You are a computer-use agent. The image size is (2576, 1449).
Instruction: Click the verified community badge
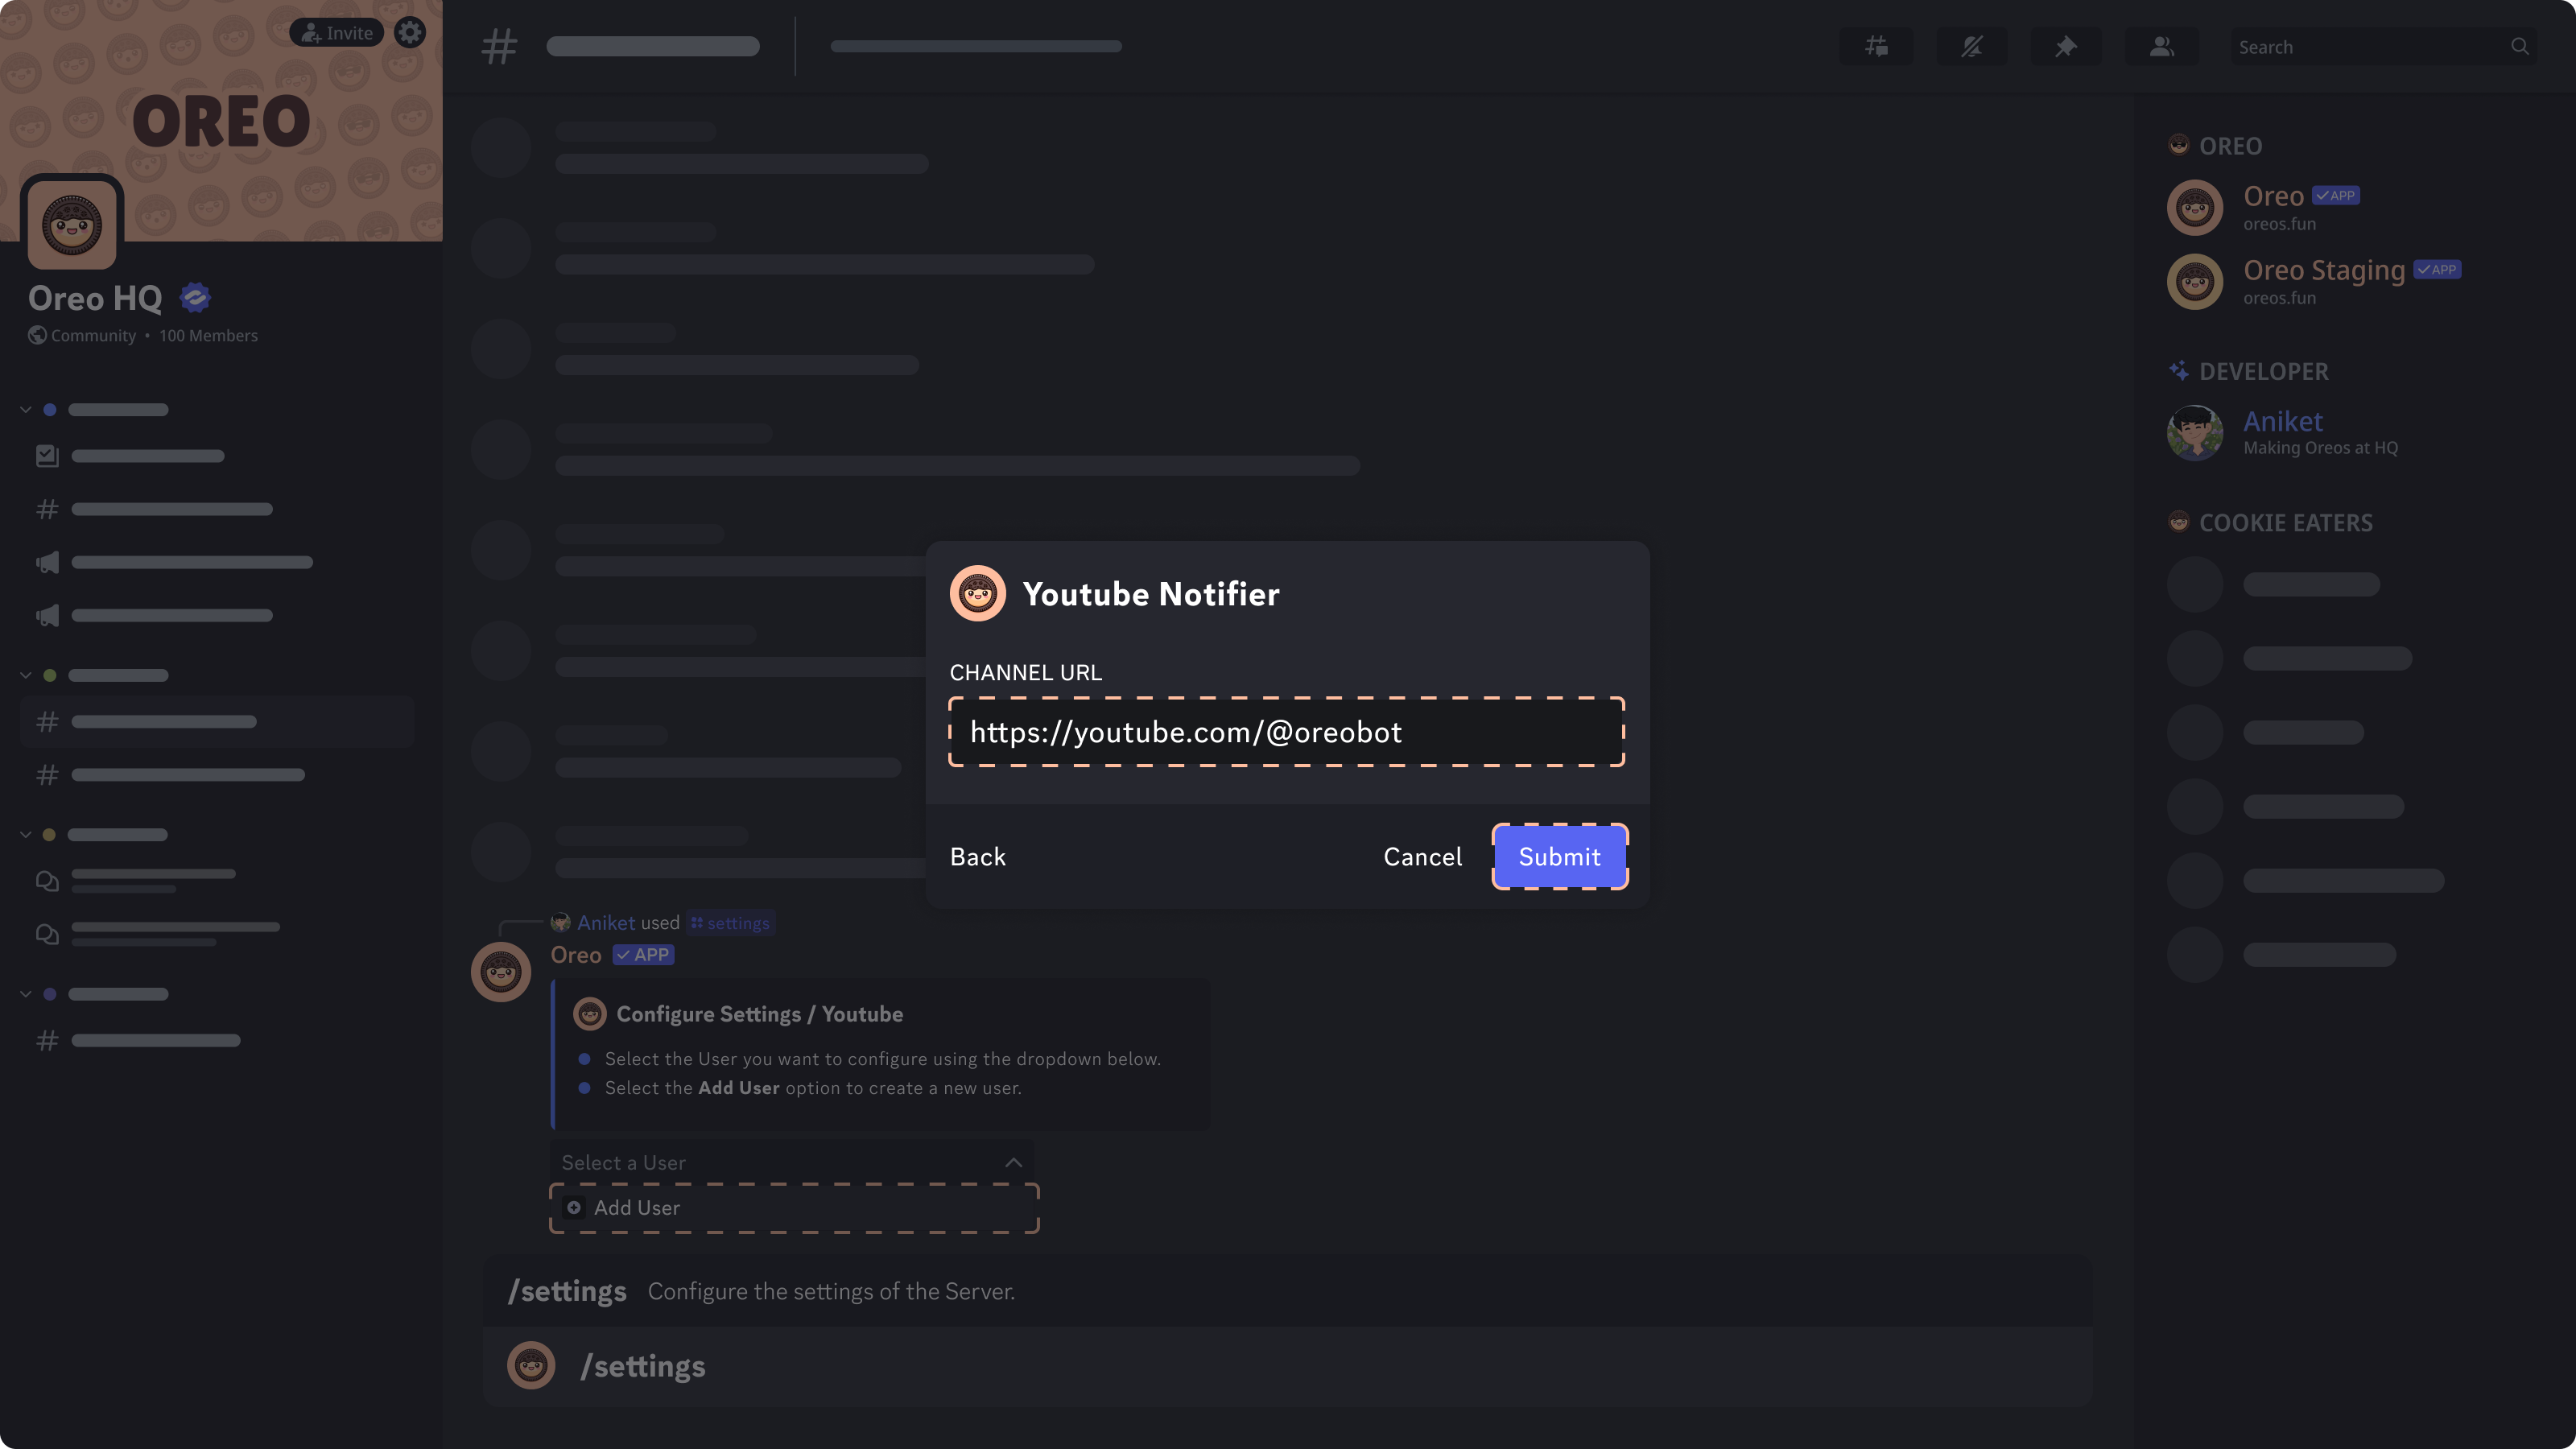[x=195, y=297]
